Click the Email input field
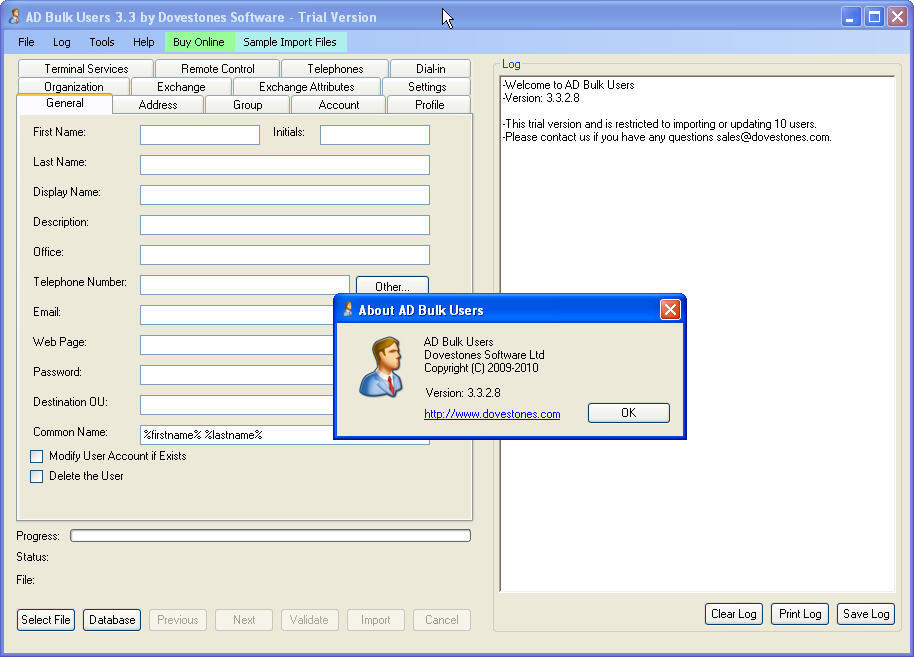 pyautogui.click(x=237, y=315)
